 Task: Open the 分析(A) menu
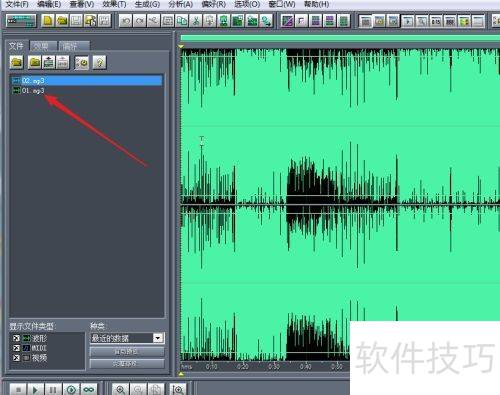pyautogui.click(x=181, y=4)
